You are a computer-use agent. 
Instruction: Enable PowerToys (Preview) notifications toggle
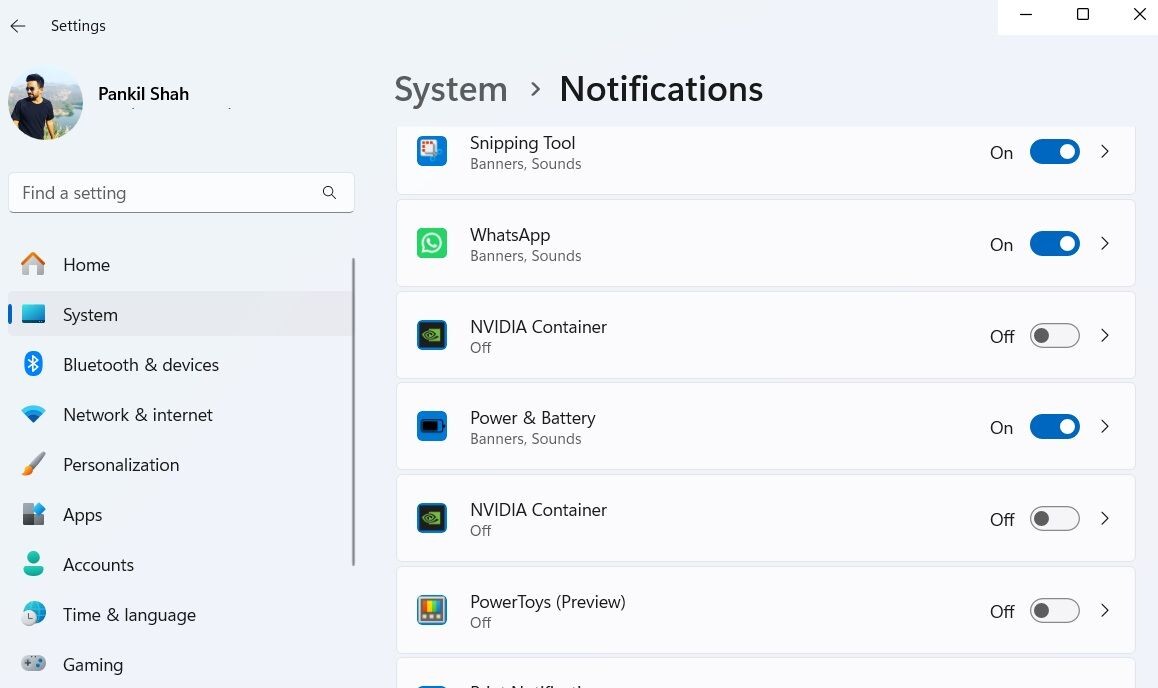(1055, 611)
